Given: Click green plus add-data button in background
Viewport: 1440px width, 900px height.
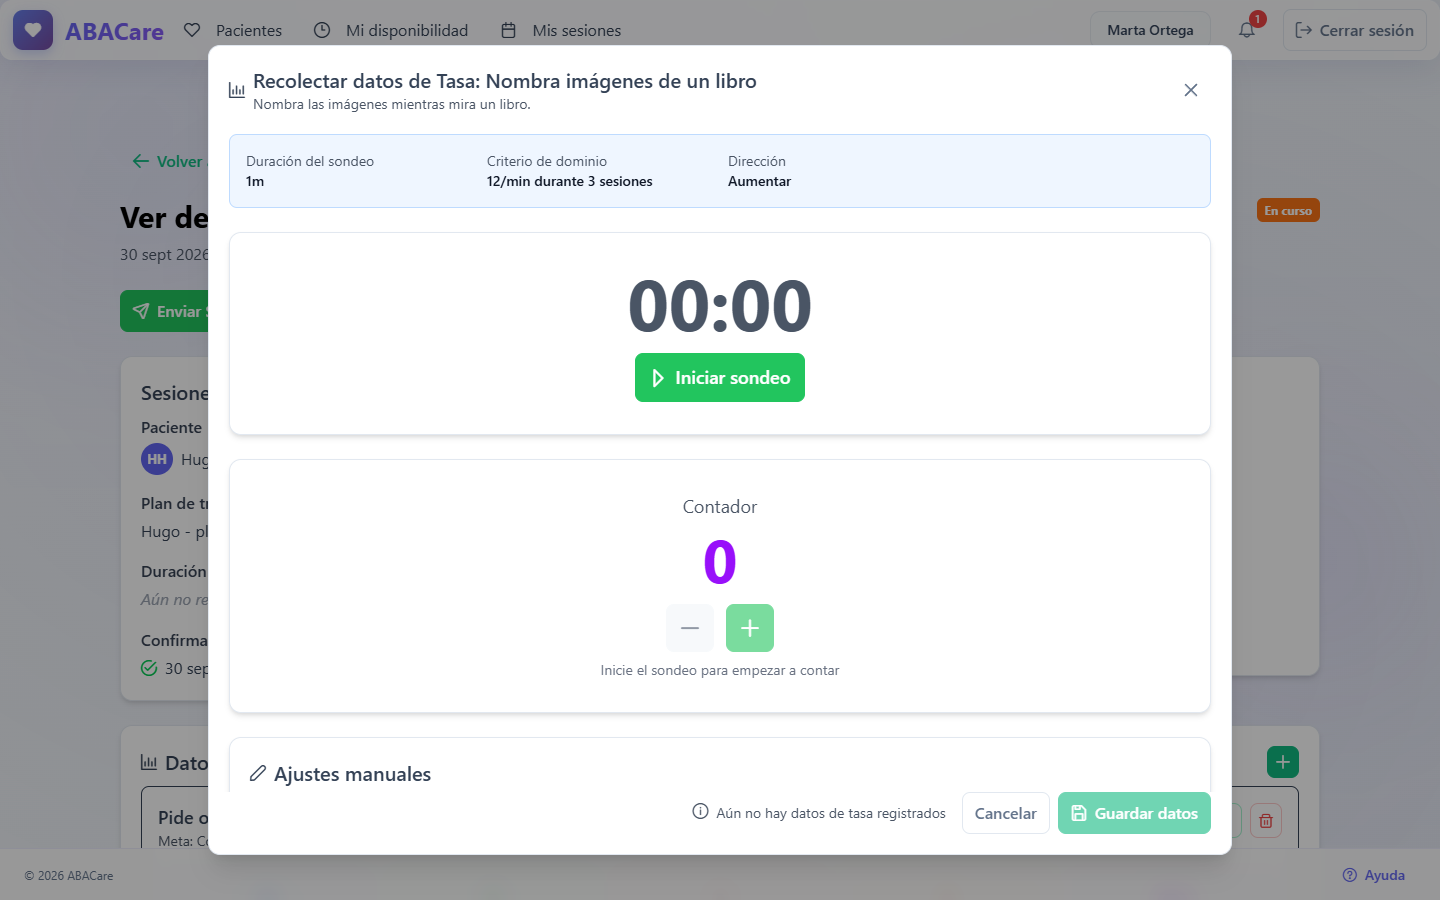Looking at the screenshot, I should click(1283, 762).
